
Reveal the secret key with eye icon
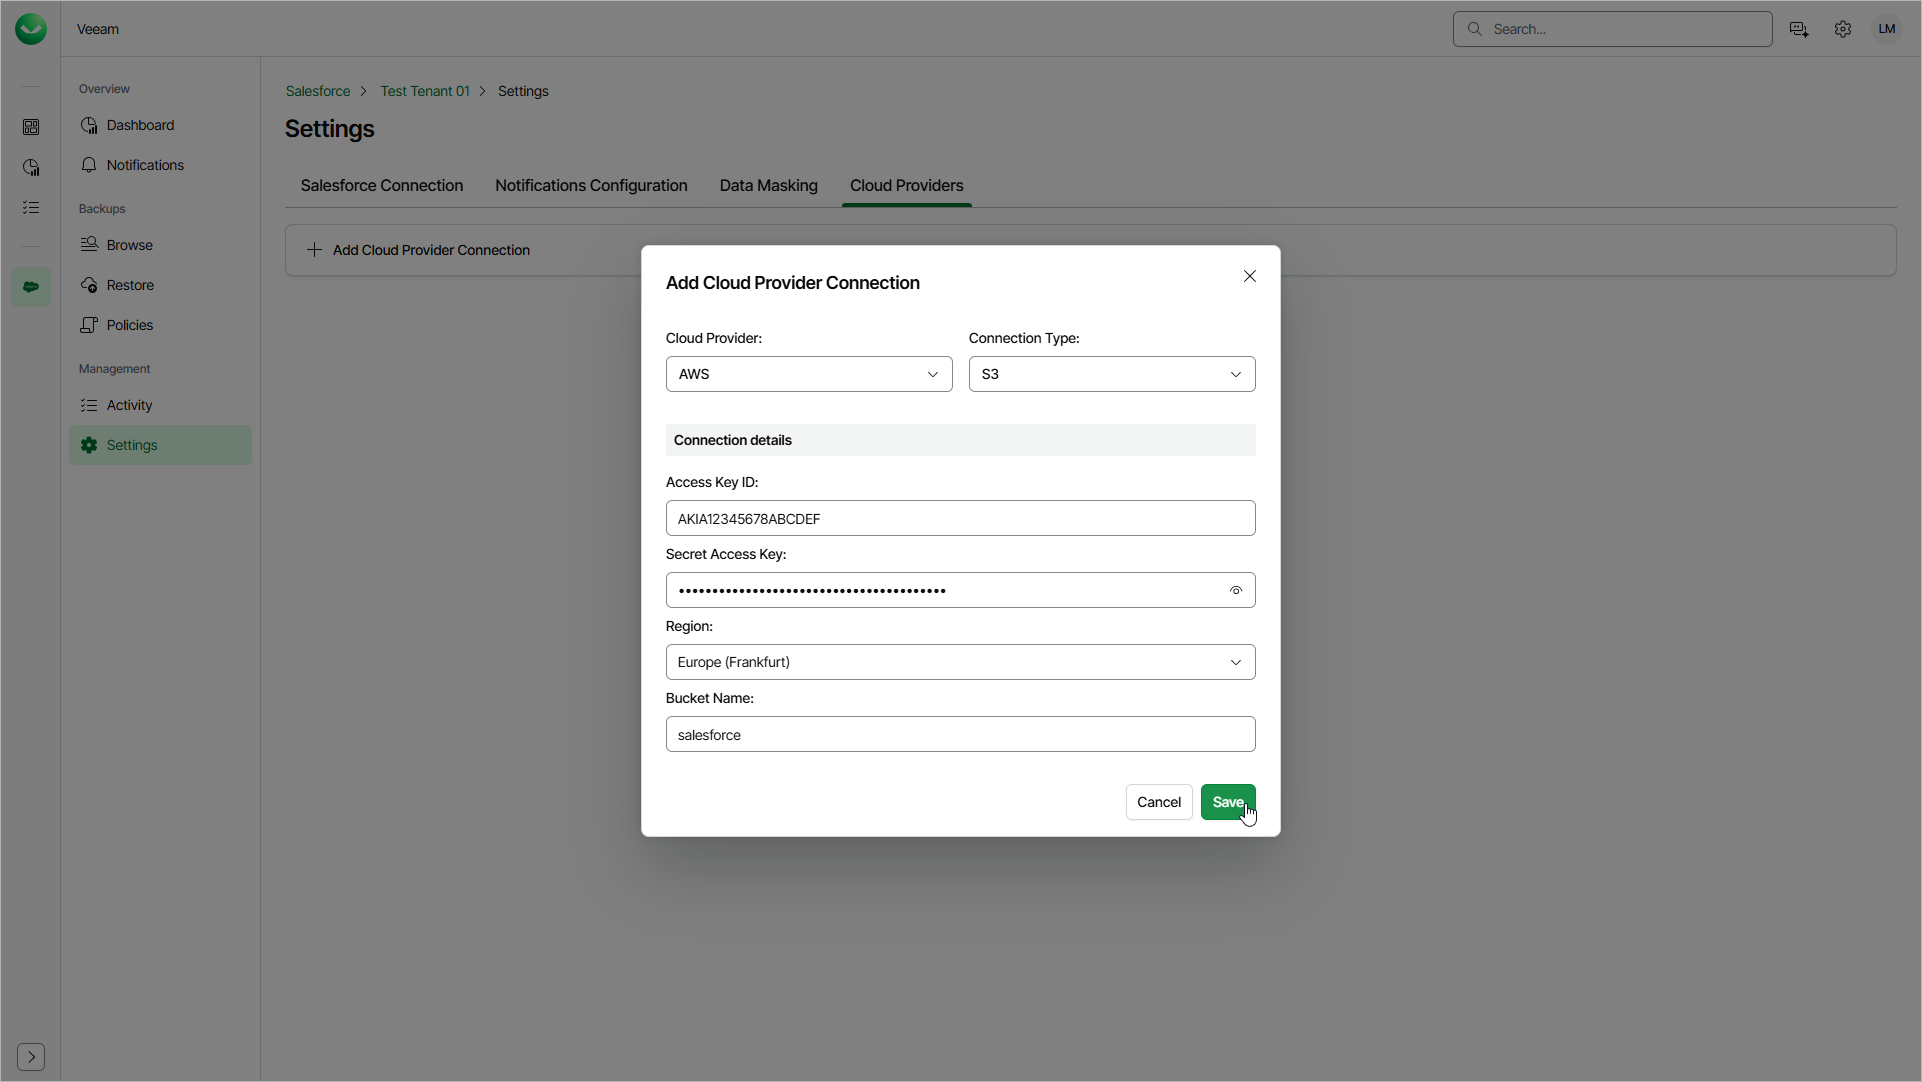click(x=1236, y=590)
